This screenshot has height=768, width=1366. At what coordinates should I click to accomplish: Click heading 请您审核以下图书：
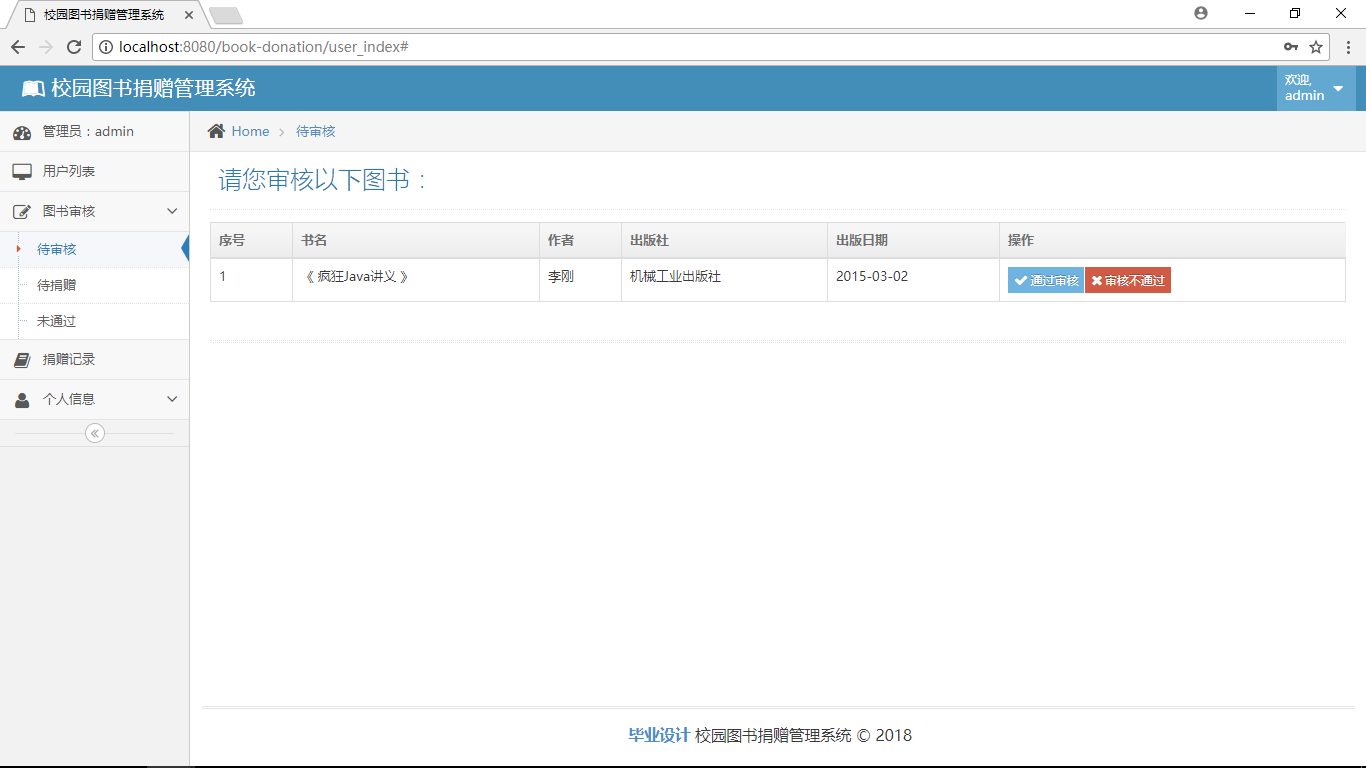click(x=324, y=180)
